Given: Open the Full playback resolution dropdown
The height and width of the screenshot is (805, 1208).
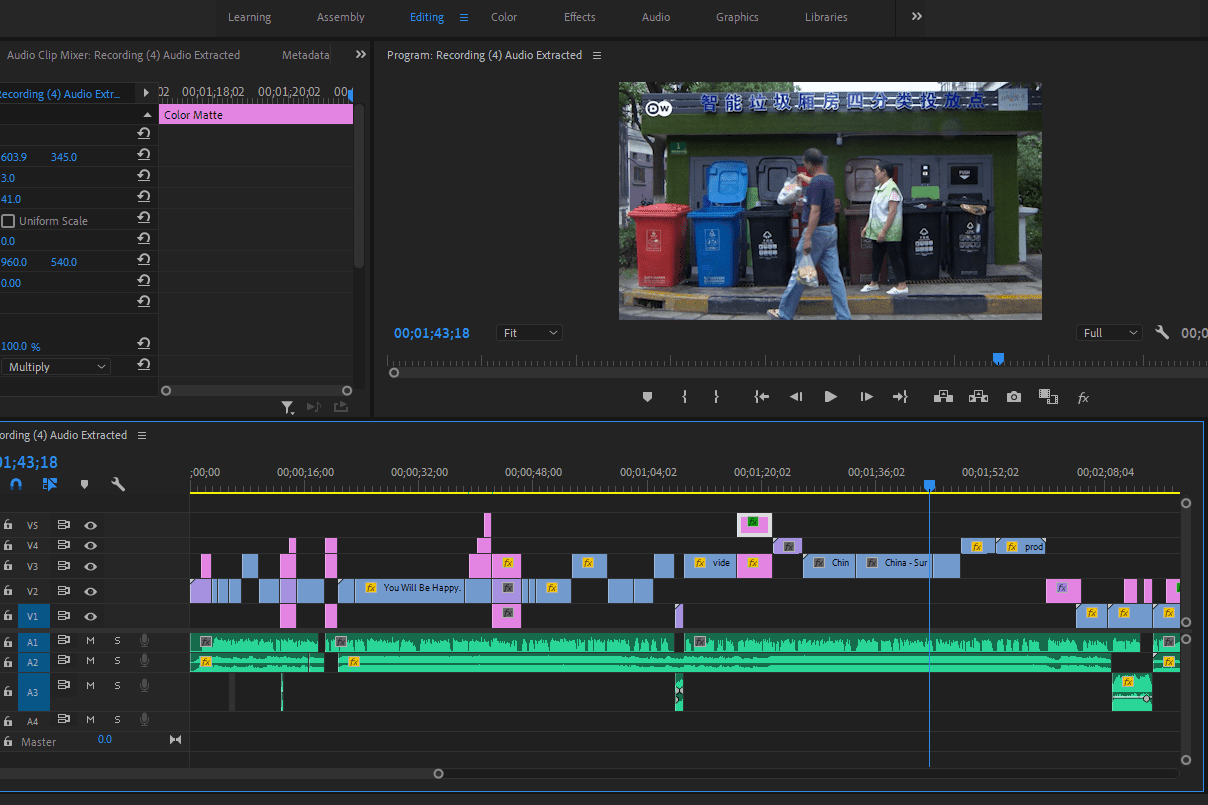Looking at the screenshot, I should pyautogui.click(x=1110, y=333).
